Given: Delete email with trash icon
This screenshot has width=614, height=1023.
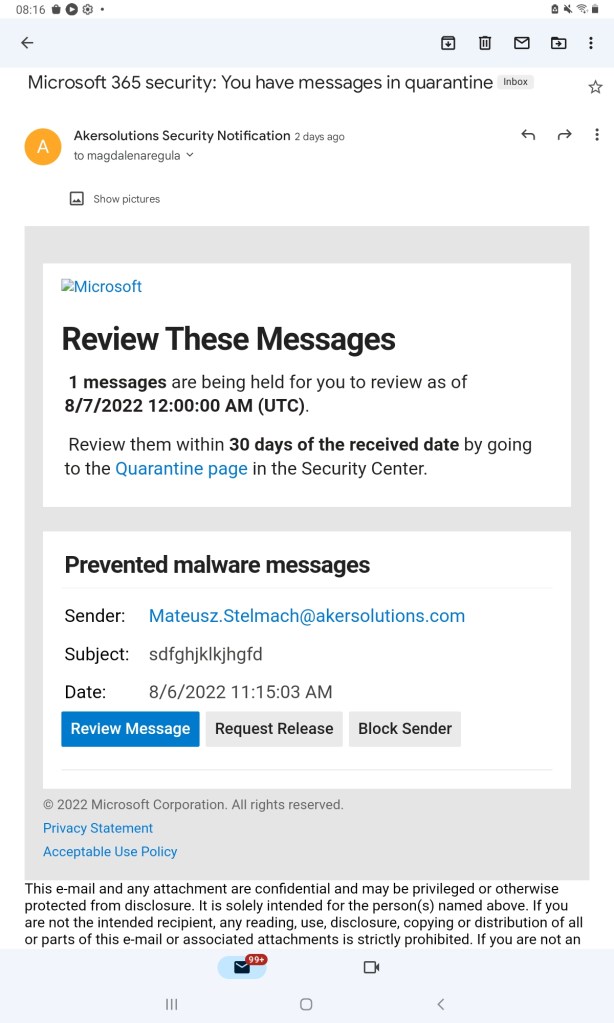Looking at the screenshot, I should (485, 43).
